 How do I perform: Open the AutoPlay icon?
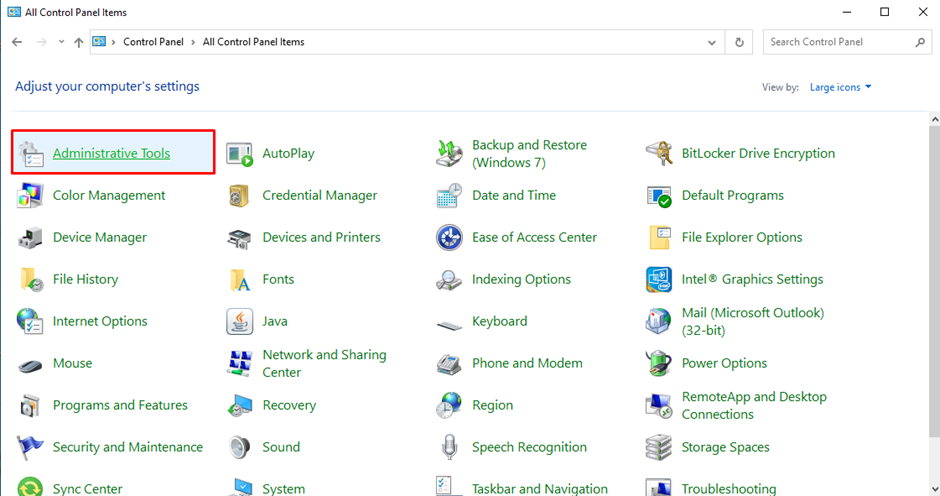coord(239,154)
